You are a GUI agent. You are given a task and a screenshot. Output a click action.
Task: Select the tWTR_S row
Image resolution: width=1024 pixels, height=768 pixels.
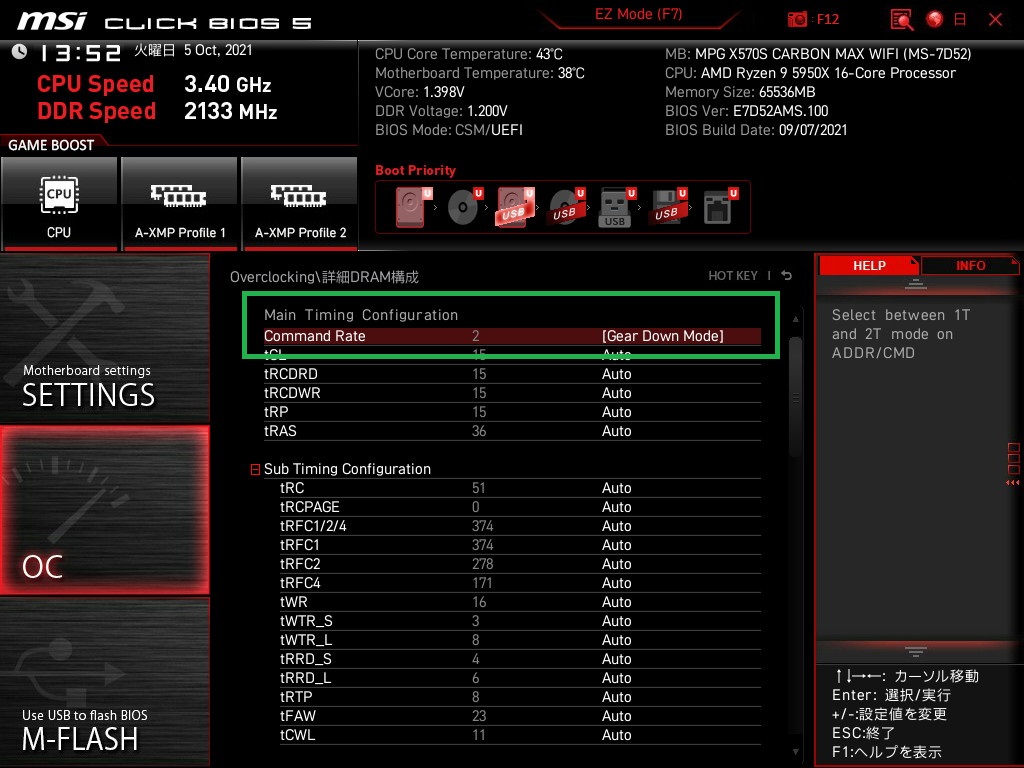click(x=520, y=621)
